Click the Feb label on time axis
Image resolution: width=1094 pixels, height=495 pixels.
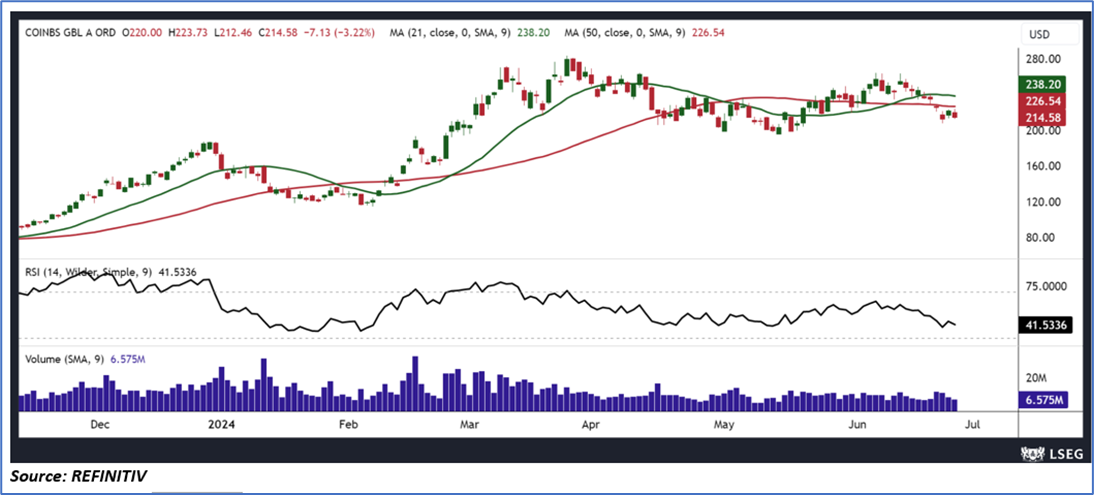click(346, 424)
